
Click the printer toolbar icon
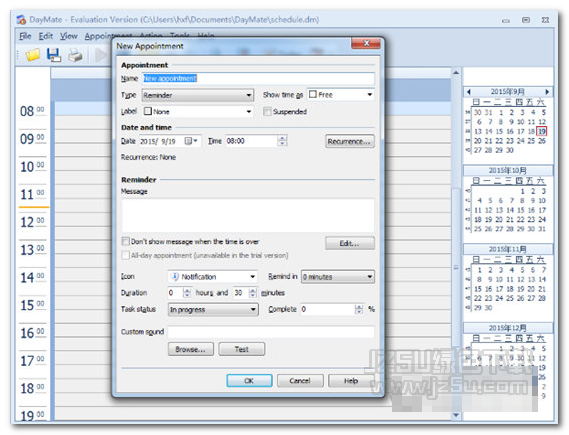pyautogui.click(x=75, y=56)
